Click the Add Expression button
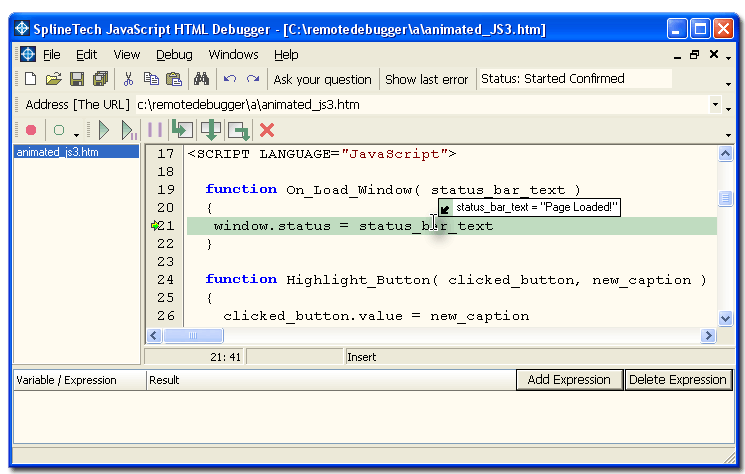The width and height of the screenshot is (745, 474). pyautogui.click(x=569, y=379)
